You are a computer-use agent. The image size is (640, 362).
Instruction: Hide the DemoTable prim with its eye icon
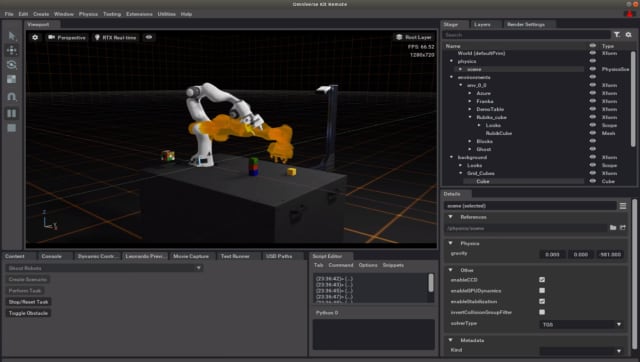click(x=593, y=109)
